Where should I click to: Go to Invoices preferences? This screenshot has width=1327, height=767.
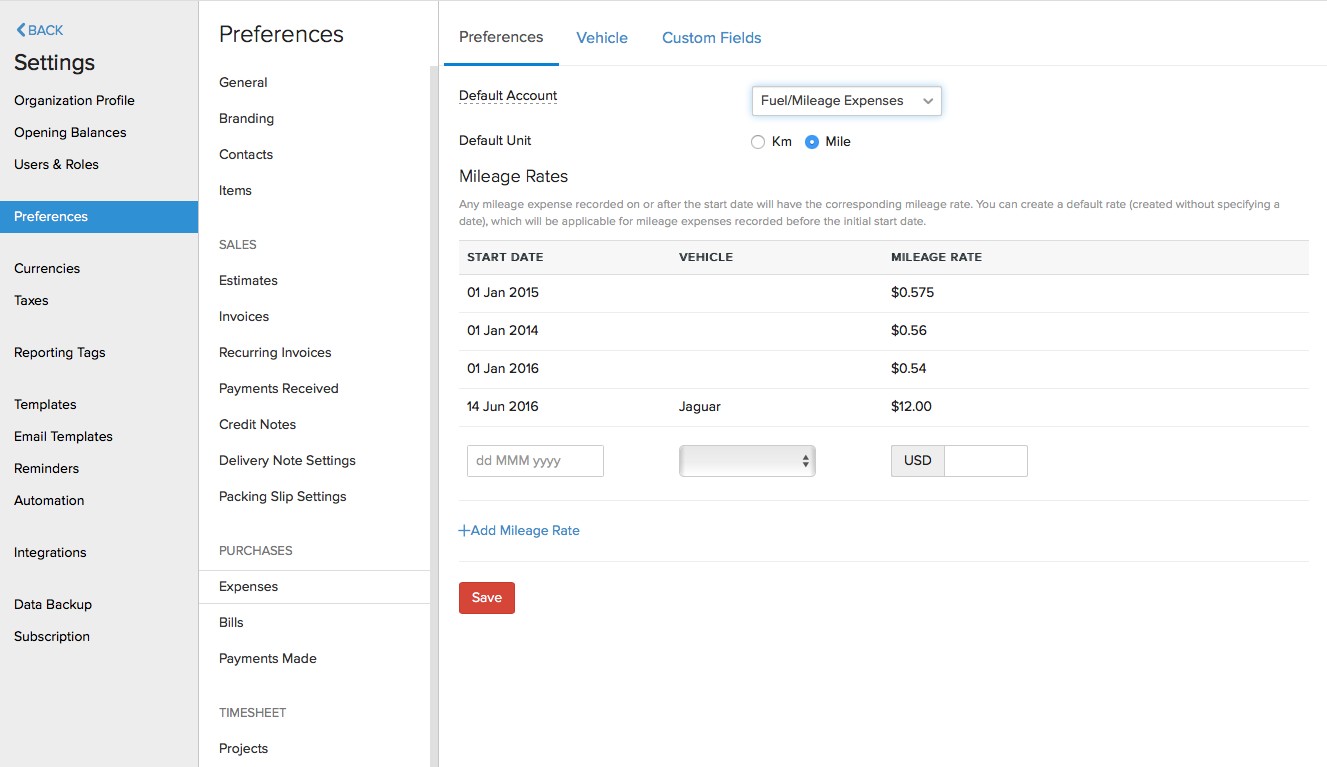244,317
